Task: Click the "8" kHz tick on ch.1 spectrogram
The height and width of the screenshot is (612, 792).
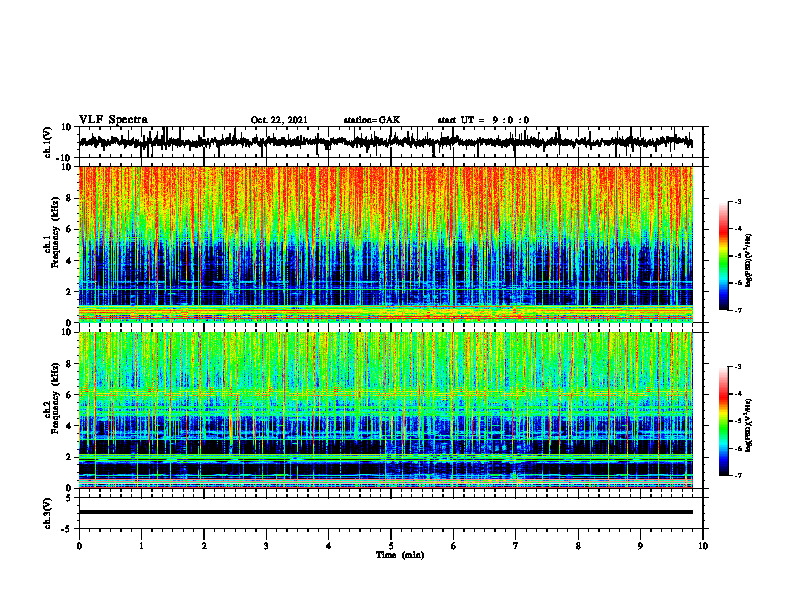Action: tap(69, 198)
